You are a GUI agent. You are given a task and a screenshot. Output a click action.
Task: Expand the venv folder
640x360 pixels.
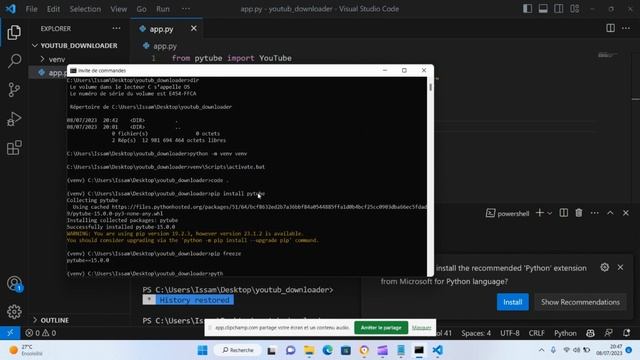click(x=57, y=59)
